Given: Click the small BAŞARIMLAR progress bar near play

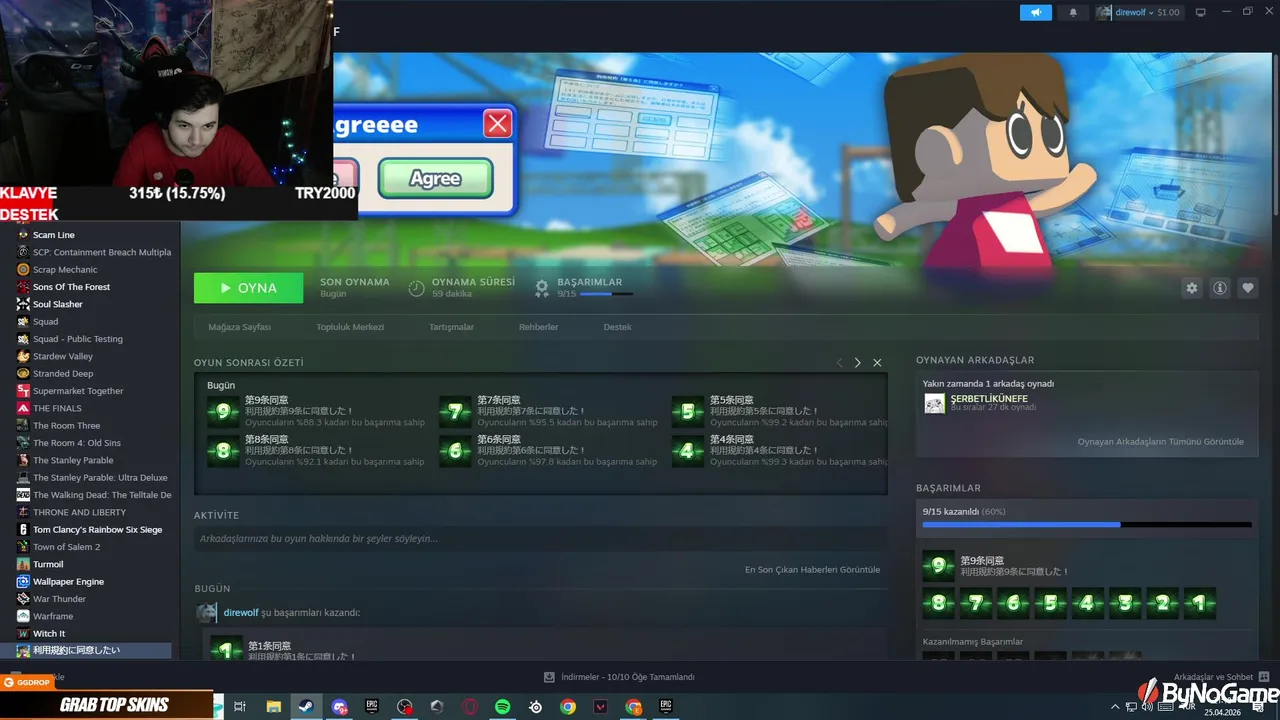Looking at the screenshot, I should tap(606, 294).
